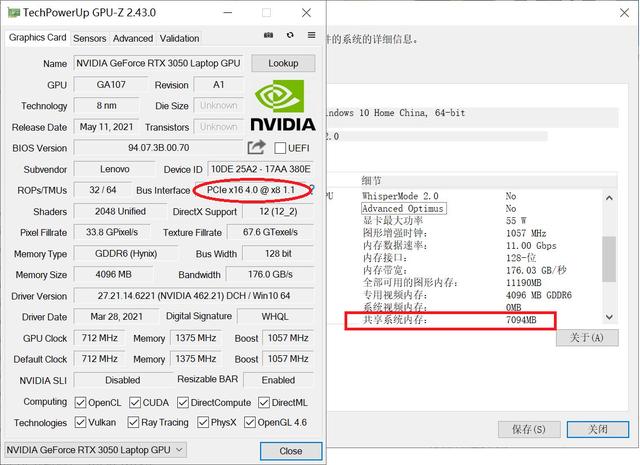Click the 保存(S) button
This screenshot has width=640, height=465.
click(x=529, y=429)
